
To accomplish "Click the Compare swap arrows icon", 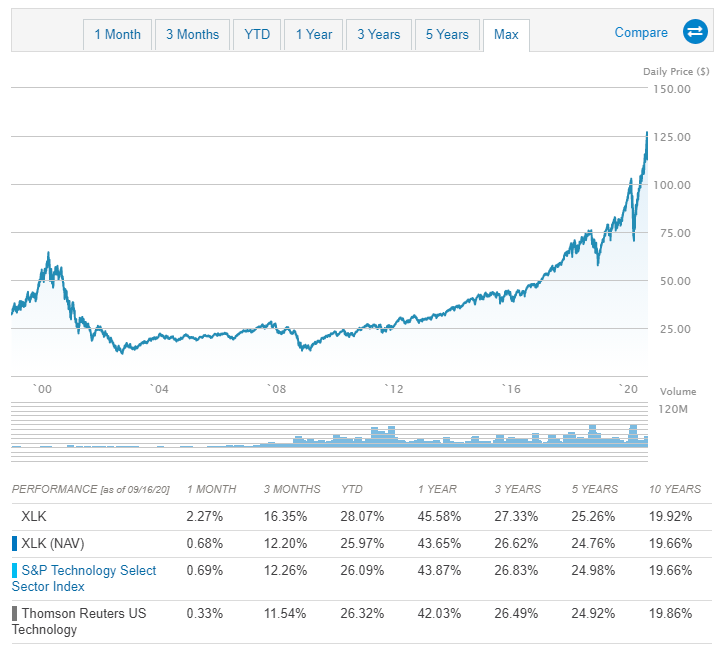I will [695, 32].
